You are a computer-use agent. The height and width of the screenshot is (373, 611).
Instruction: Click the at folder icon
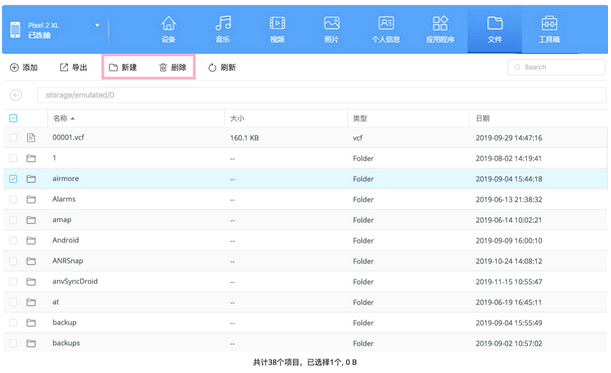[x=31, y=302]
